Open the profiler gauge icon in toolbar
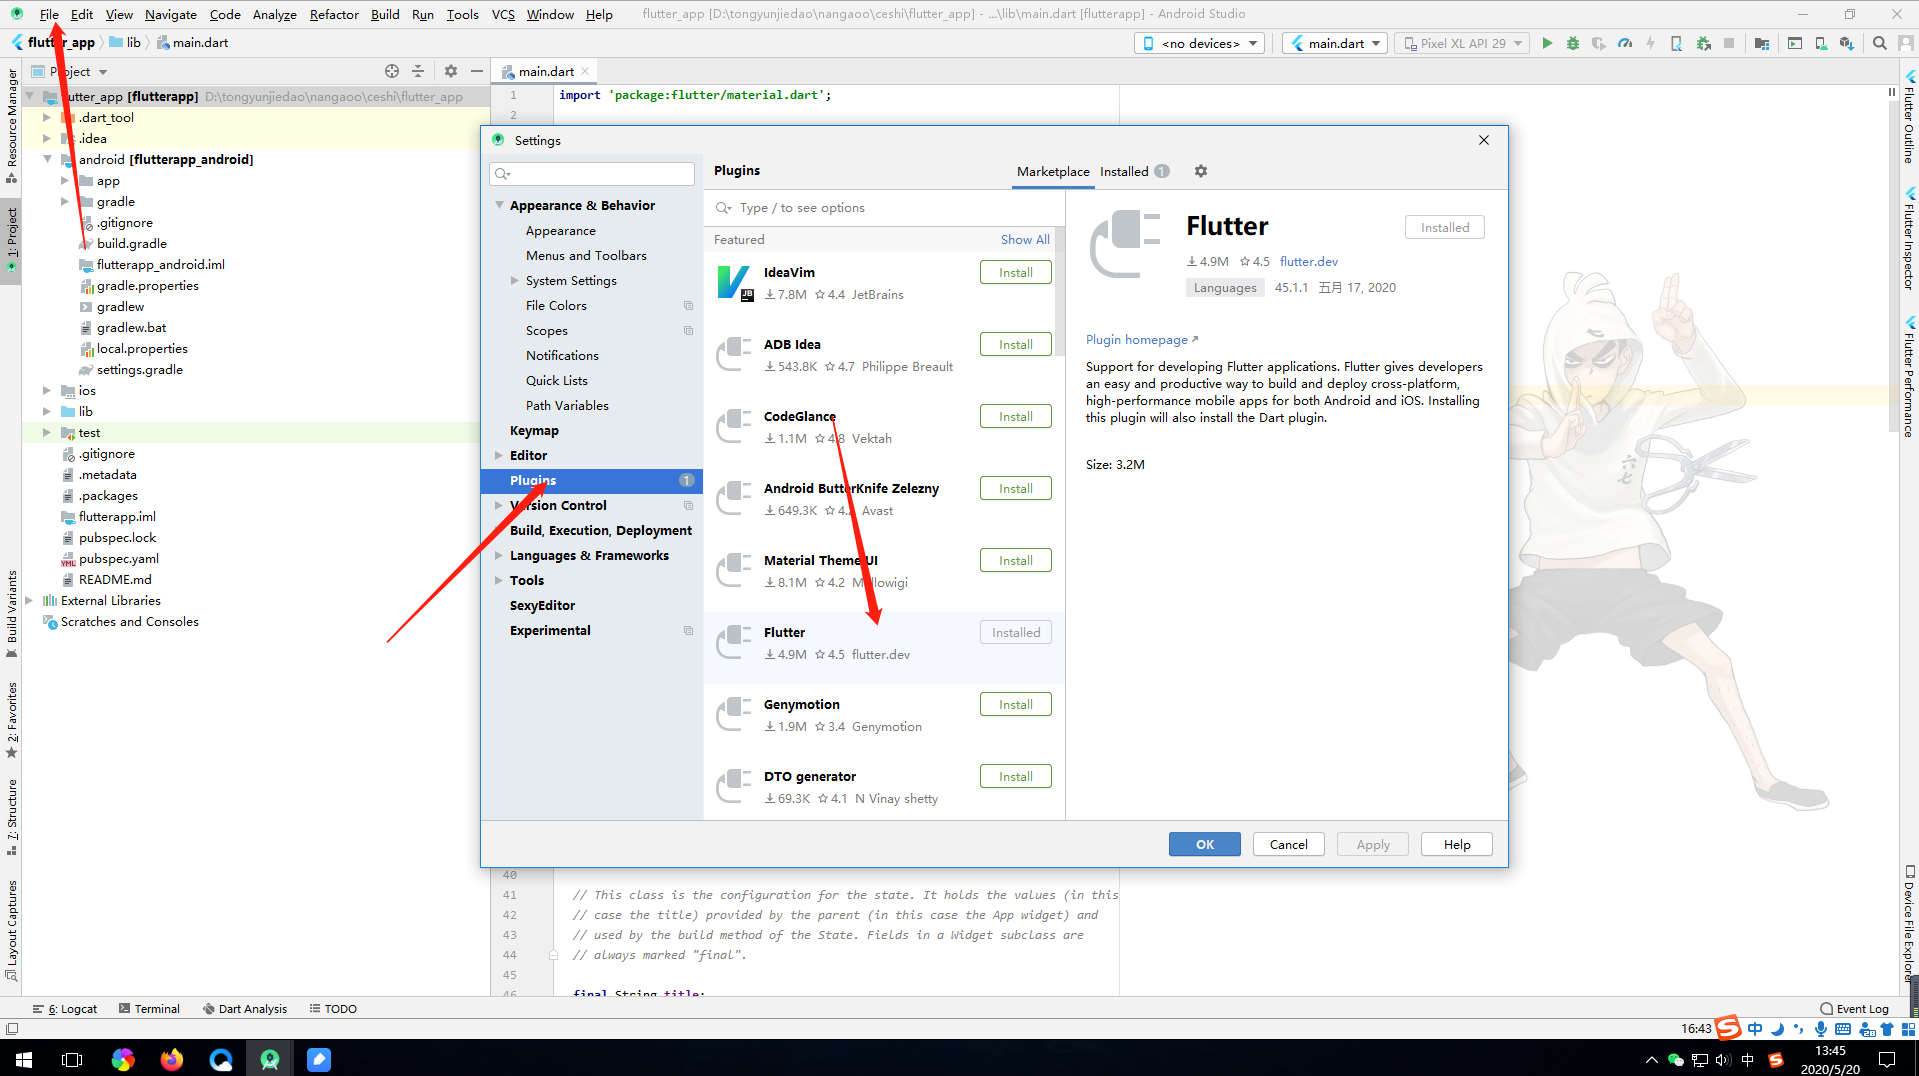1919x1076 pixels. pos(1625,43)
